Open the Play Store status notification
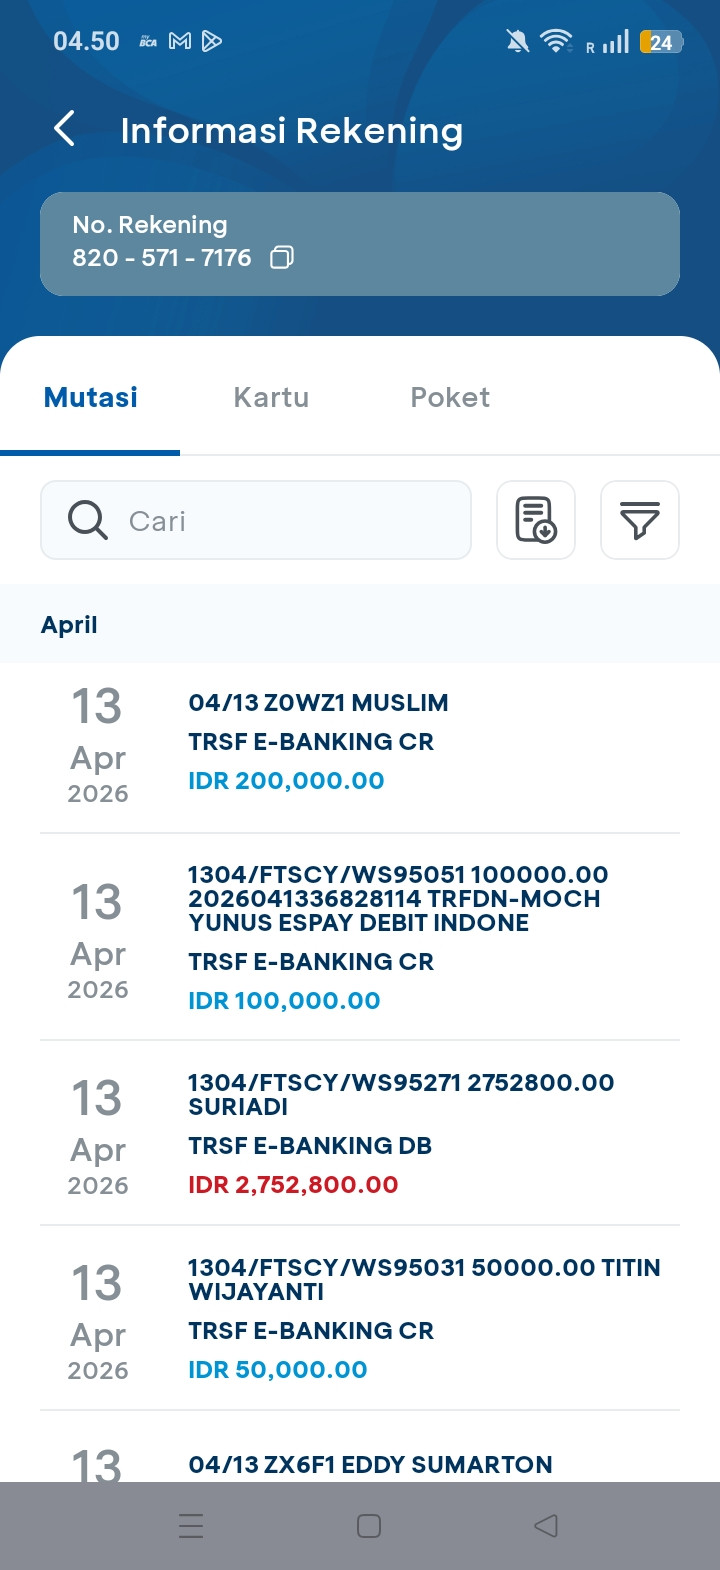Image resolution: width=720 pixels, height=1570 pixels. tap(212, 41)
